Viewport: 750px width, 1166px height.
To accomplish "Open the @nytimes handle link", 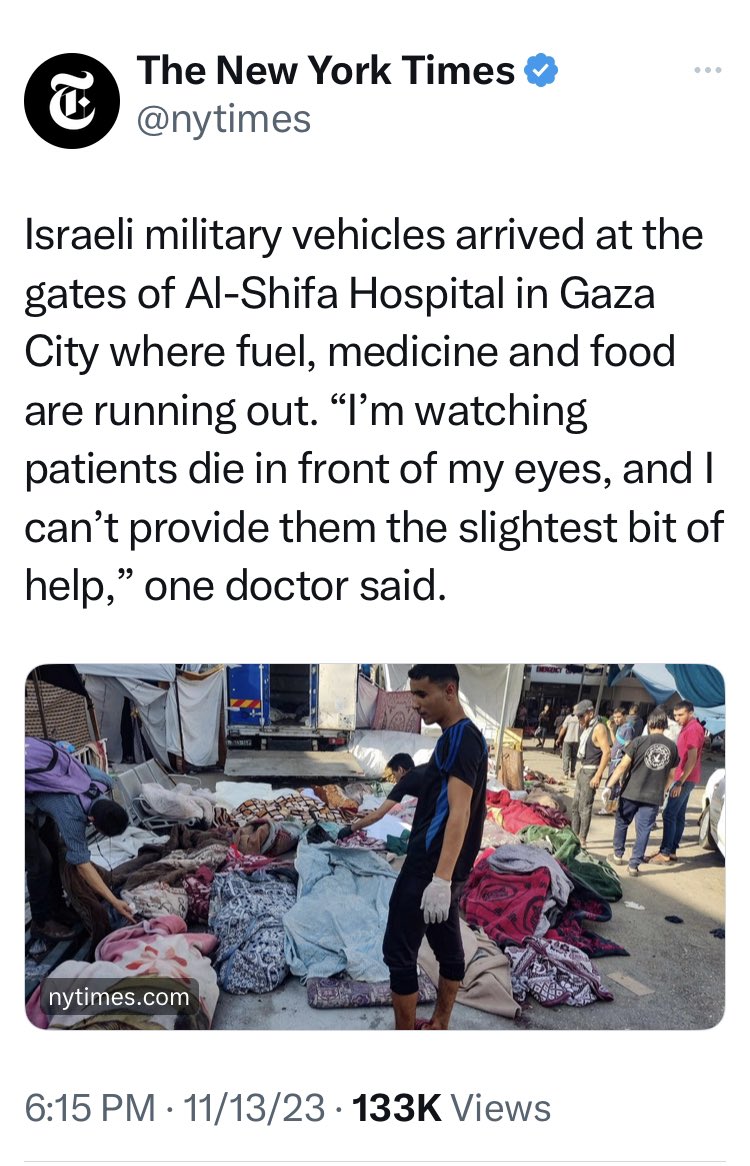I will click(224, 119).
